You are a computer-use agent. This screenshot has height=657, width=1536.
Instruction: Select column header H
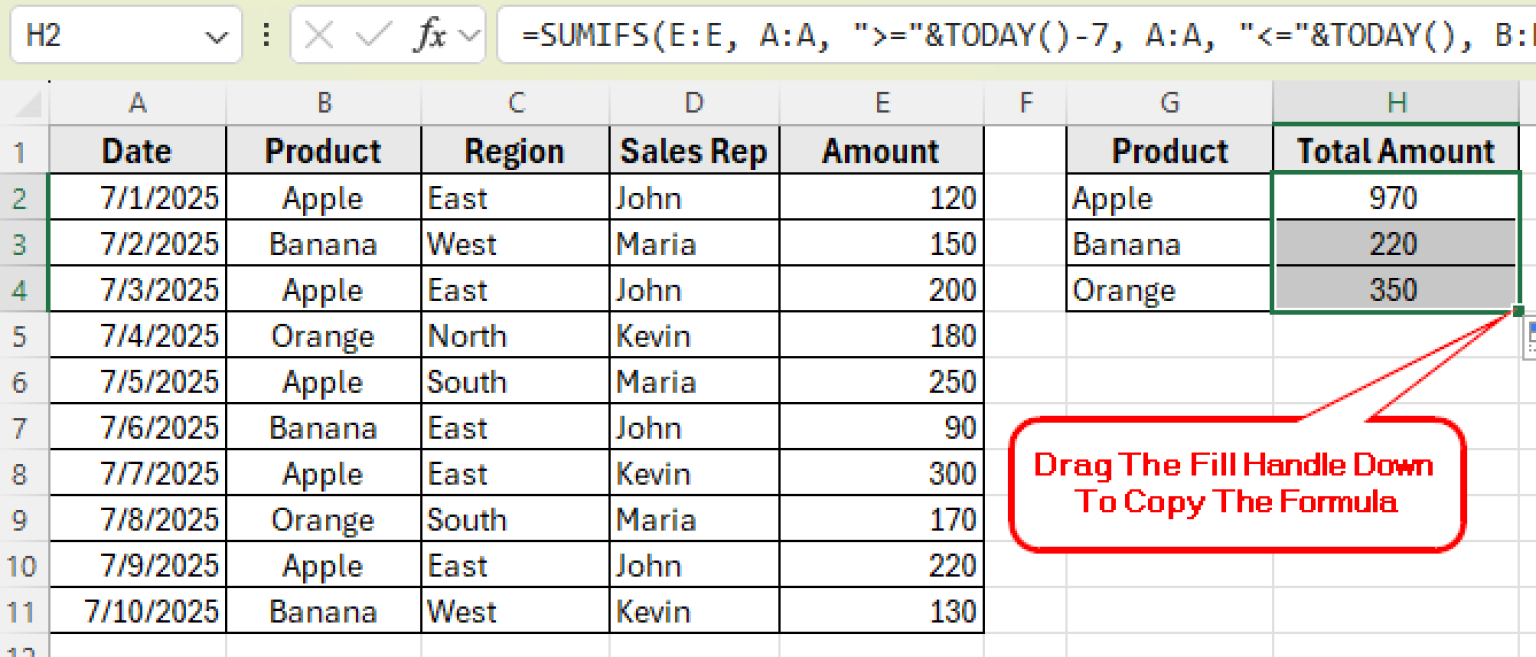pos(1396,103)
